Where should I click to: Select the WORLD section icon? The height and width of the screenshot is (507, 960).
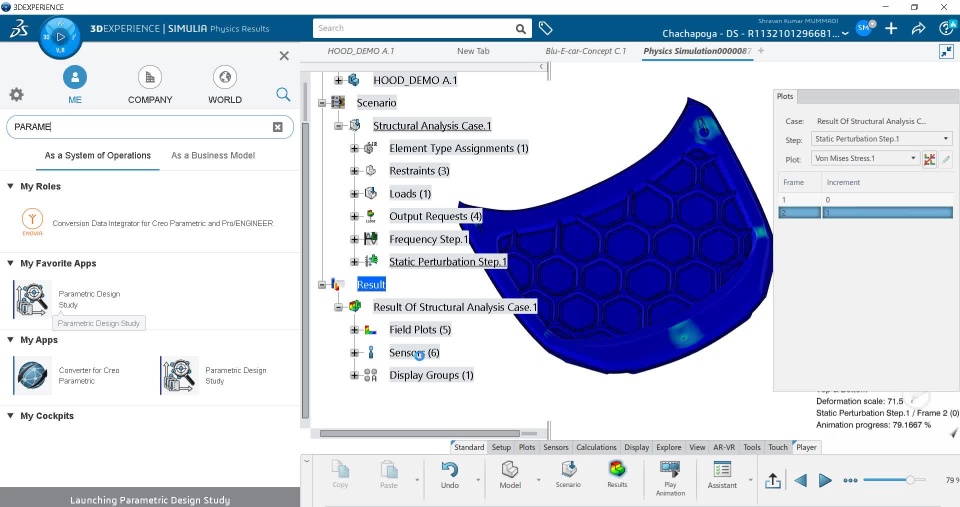coord(225,78)
